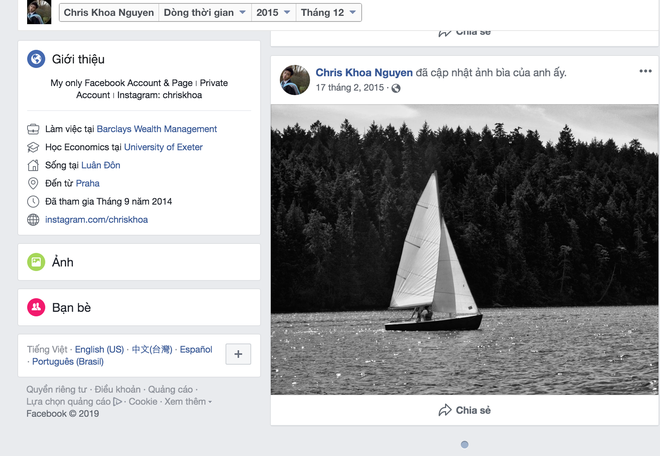Open the University of Exeter link
The image size is (660, 456).
click(163, 147)
